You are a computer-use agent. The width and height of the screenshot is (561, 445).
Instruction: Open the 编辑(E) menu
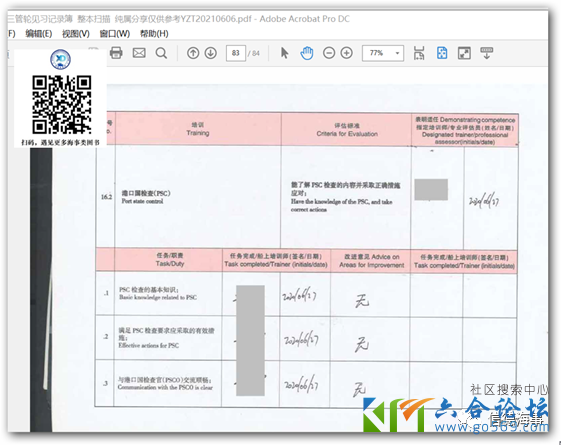coord(39,34)
